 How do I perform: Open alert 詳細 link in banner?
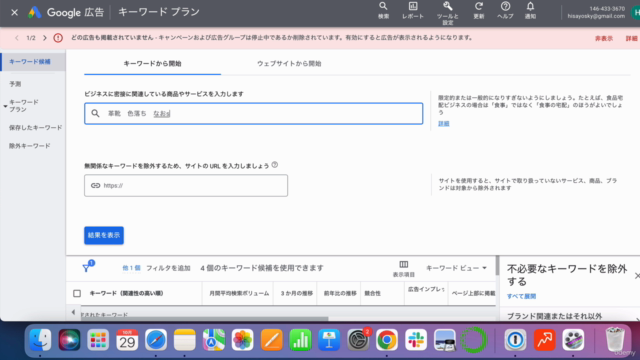[x=631, y=38]
